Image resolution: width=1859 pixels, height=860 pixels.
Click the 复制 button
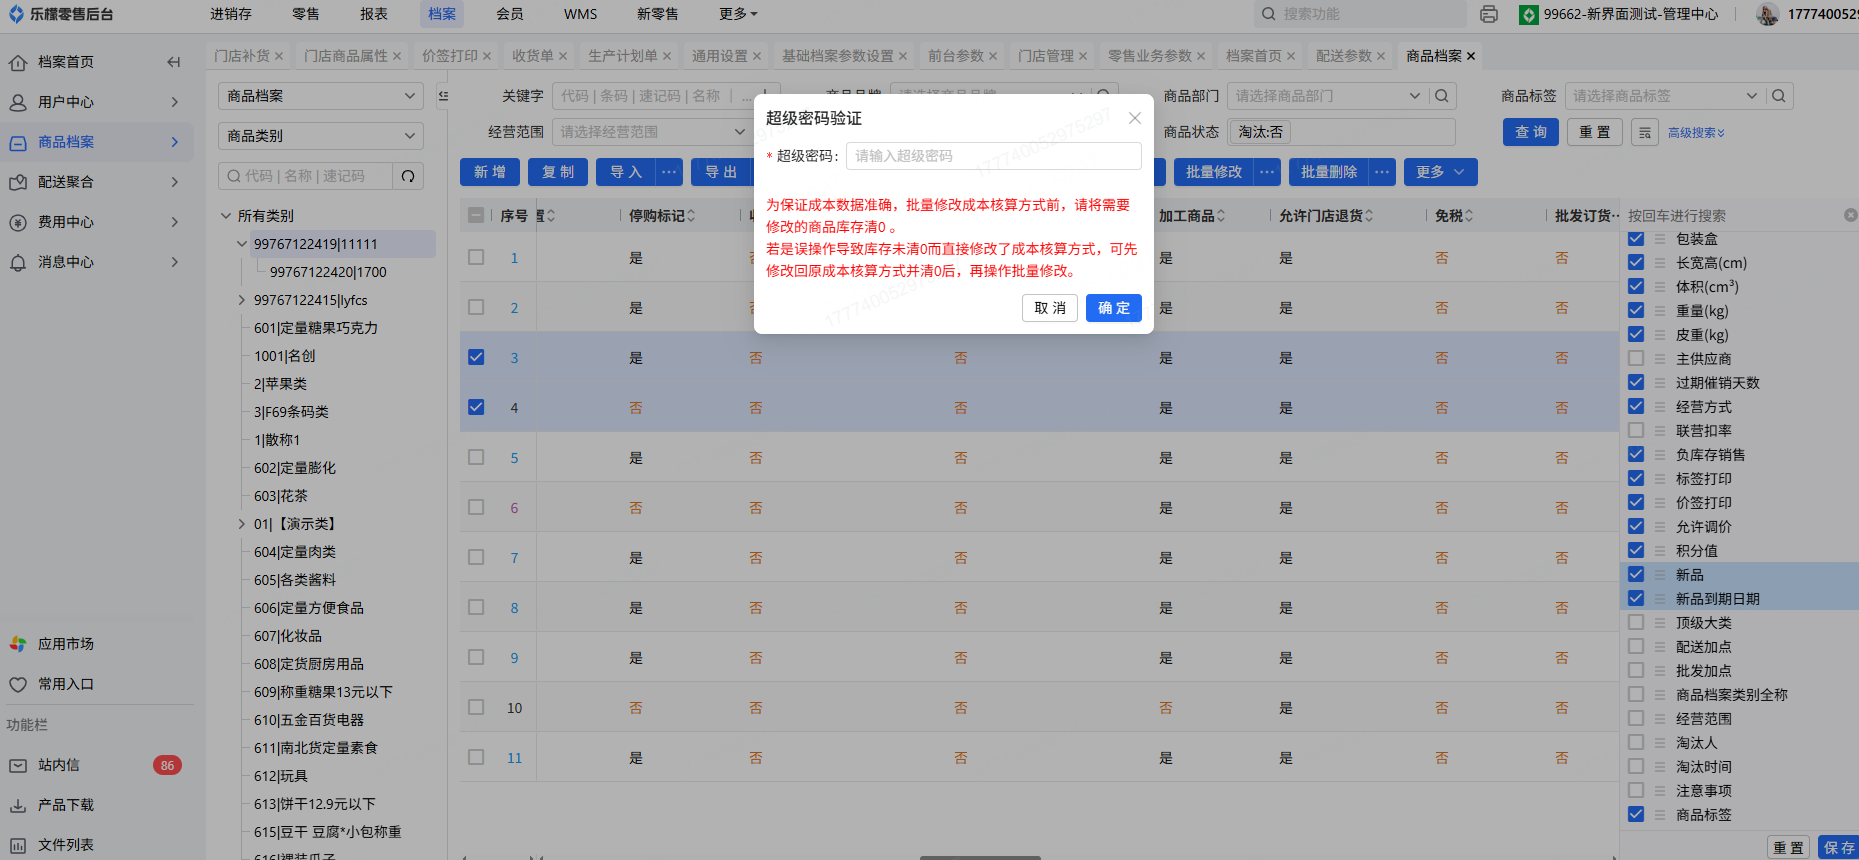click(x=558, y=172)
